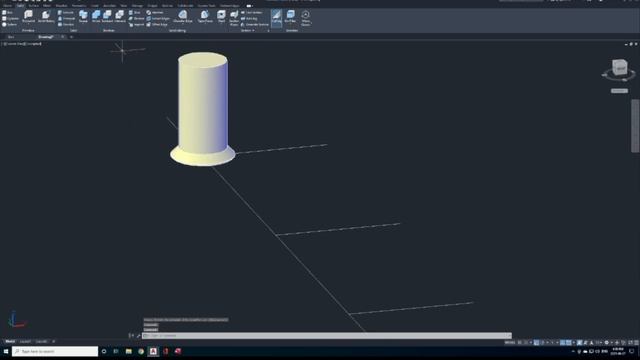The image size is (640, 360).
Task: Select the Sphere primitive tool
Action: tap(9, 24)
